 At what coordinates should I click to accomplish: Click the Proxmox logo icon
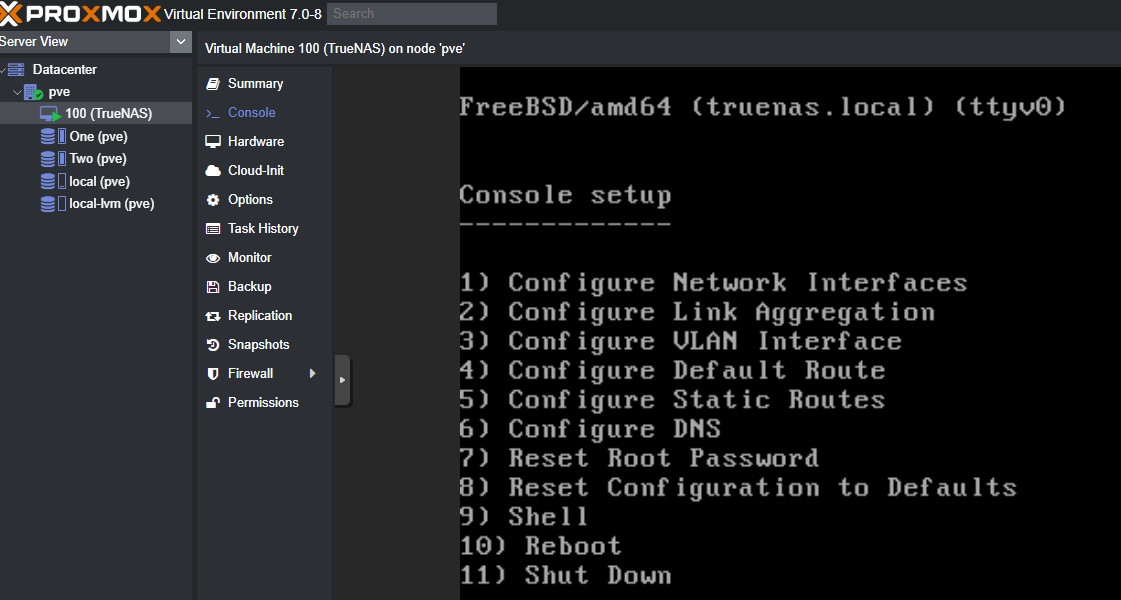(10, 13)
